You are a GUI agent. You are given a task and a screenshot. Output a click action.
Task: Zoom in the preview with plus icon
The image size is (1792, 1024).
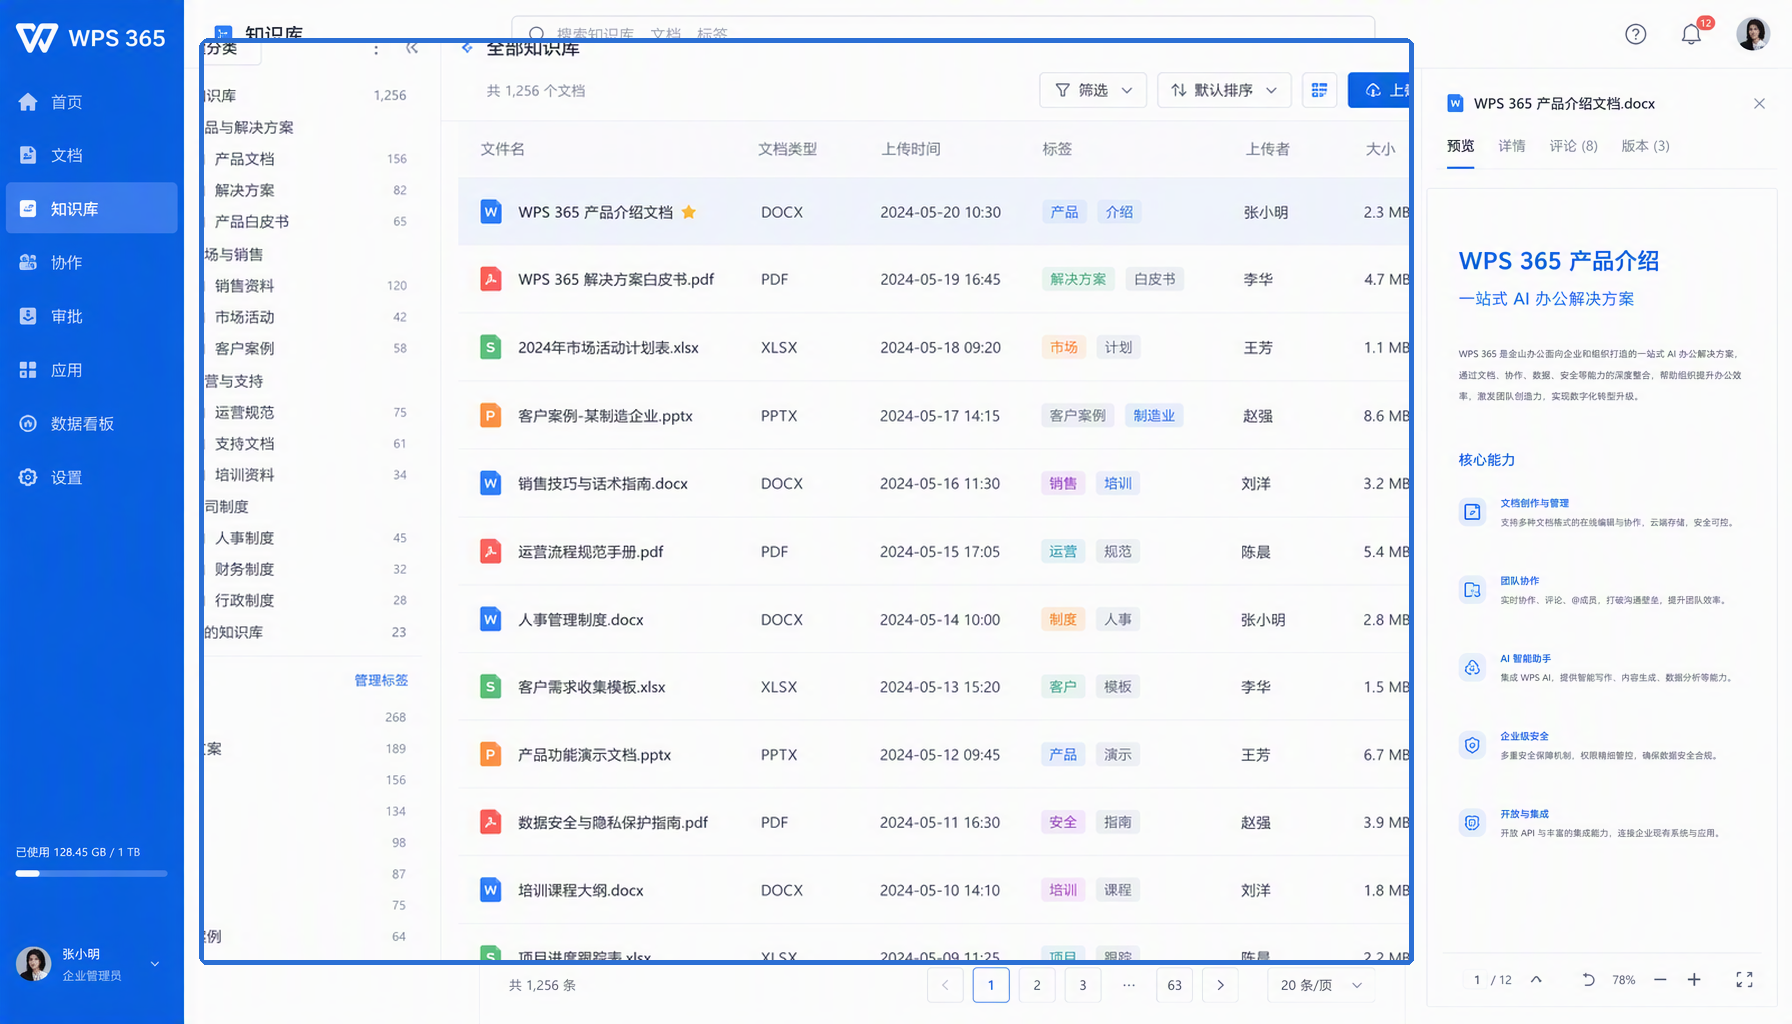[1694, 980]
